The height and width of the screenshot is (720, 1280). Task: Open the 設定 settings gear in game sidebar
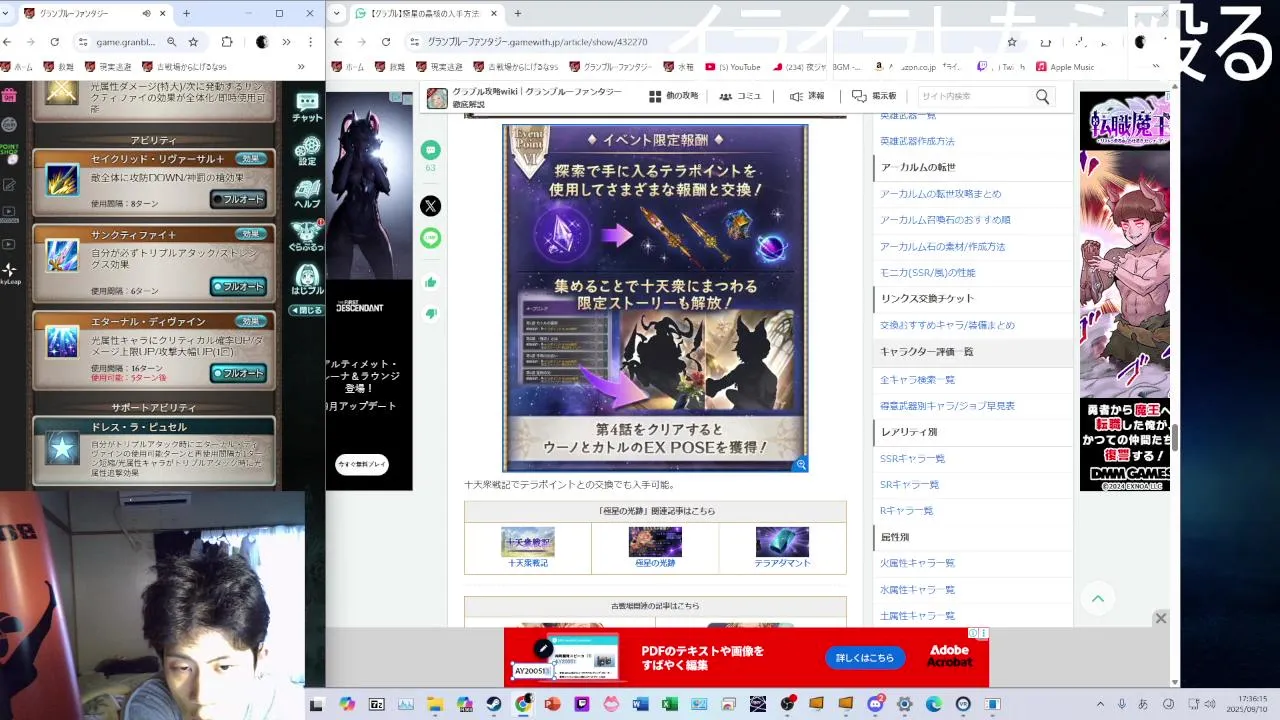308,151
